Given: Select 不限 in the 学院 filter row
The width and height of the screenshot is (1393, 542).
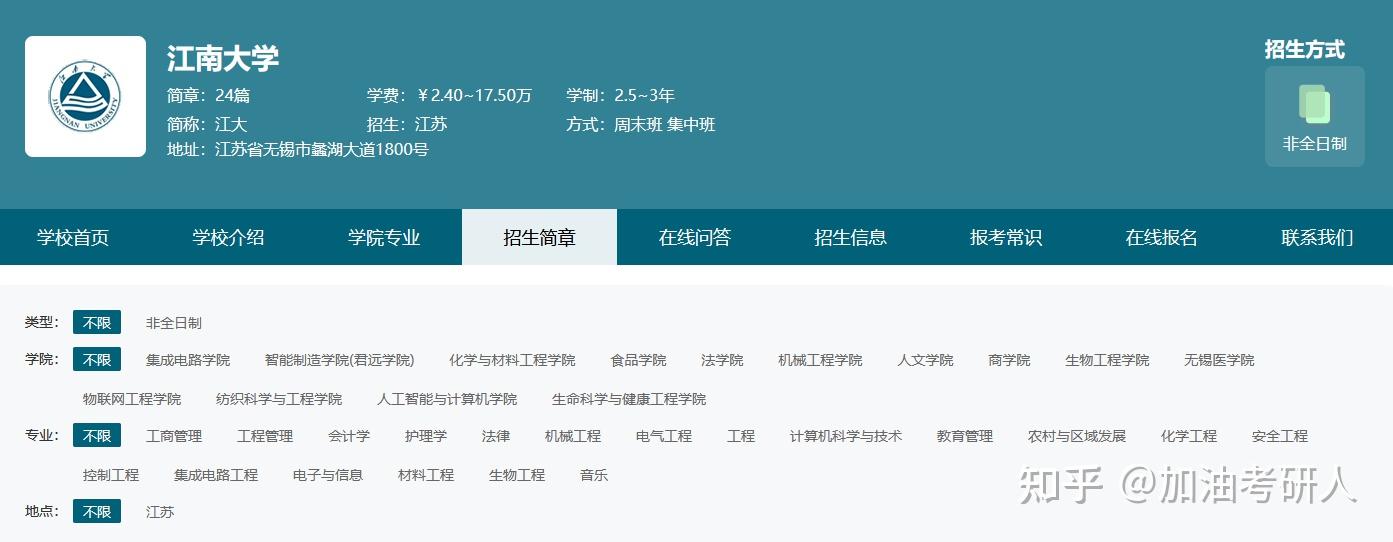Looking at the screenshot, I should [97, 359].
